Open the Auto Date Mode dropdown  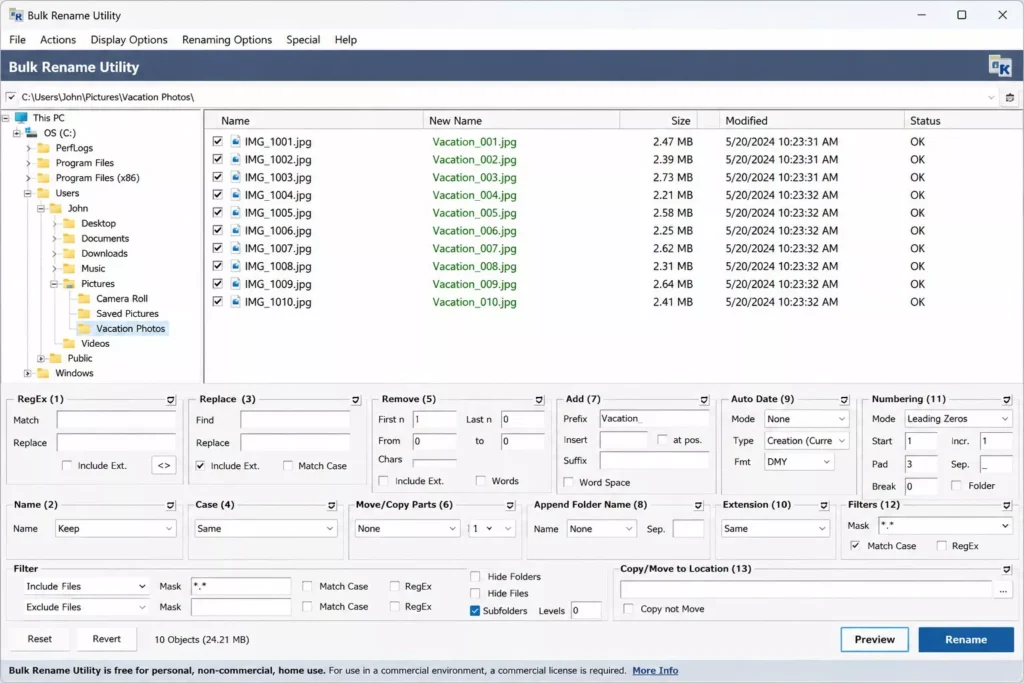tap(807, 419)
